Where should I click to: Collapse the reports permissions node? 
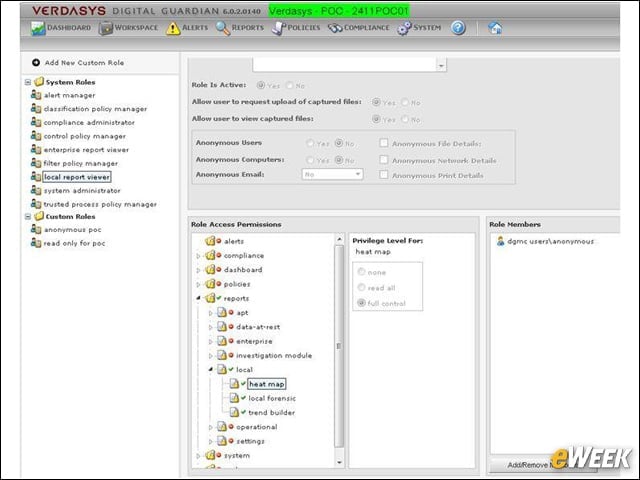[x=198, y=298]
